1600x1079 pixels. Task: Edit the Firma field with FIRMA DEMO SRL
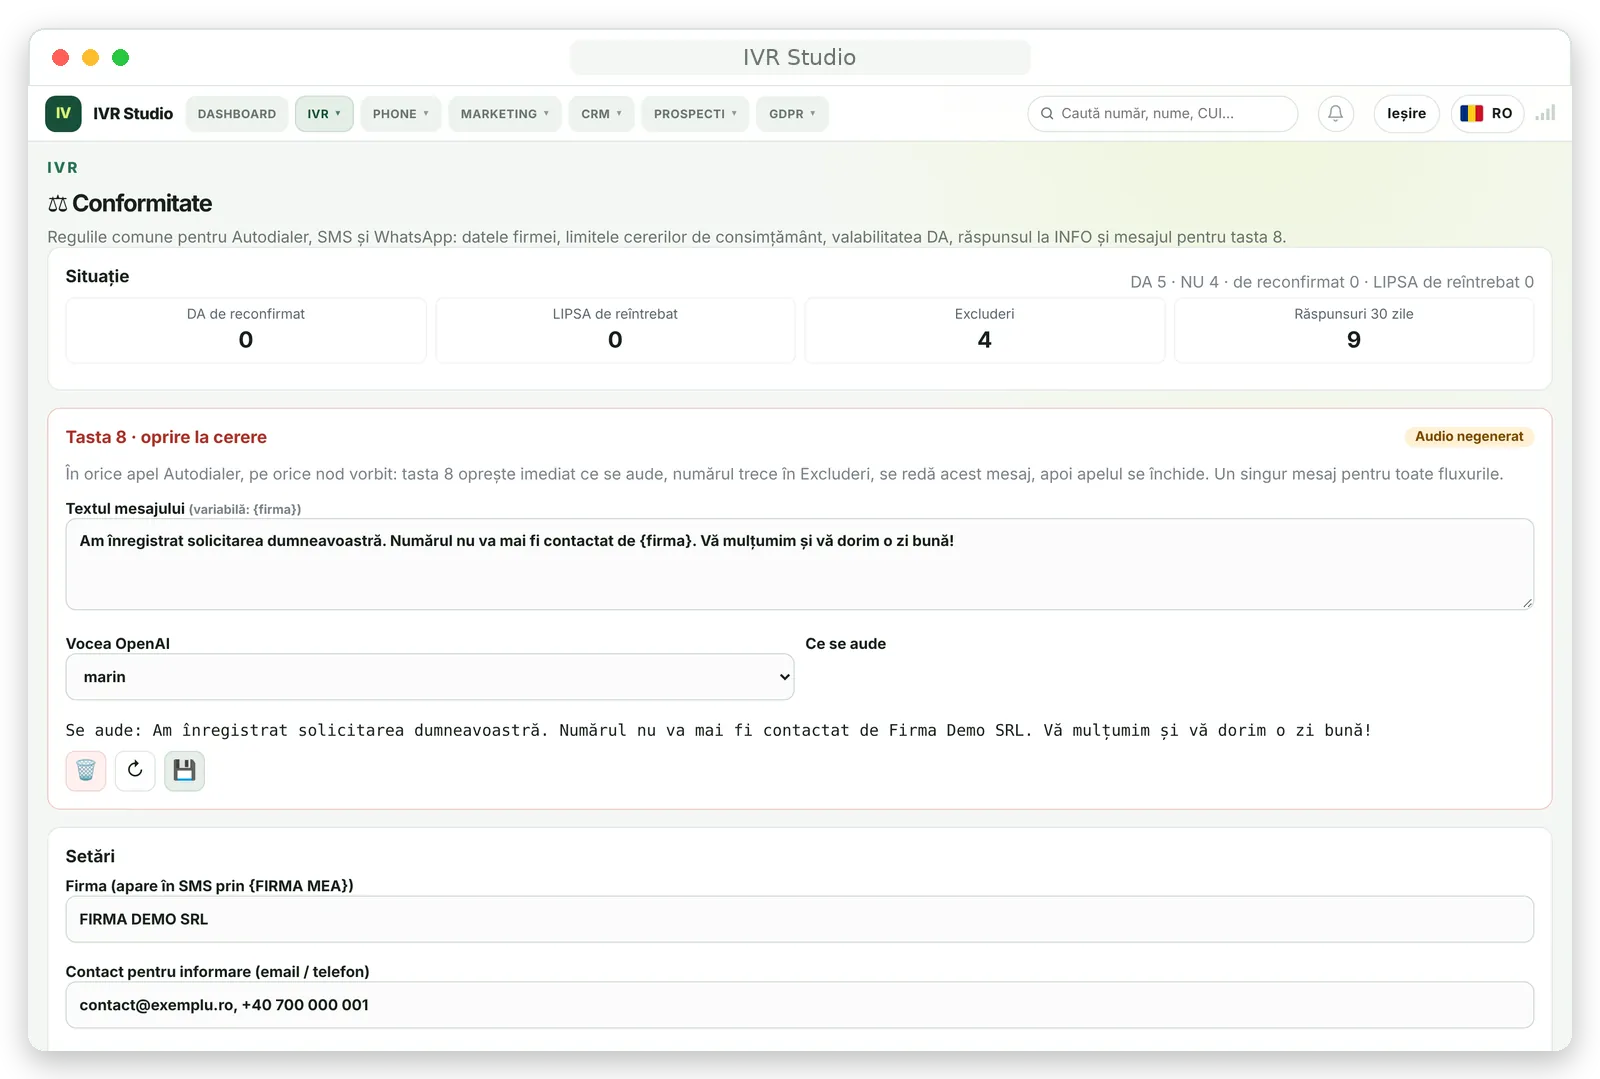click(x=800, y=919)
